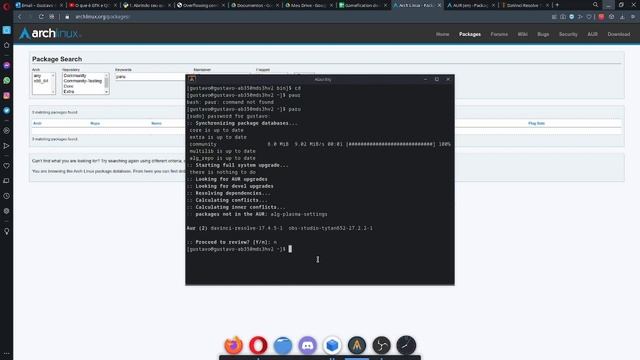The image size is (640, 360).
Task: Click the Alacritty terminal title bar
Action: [x=320, y=79]
